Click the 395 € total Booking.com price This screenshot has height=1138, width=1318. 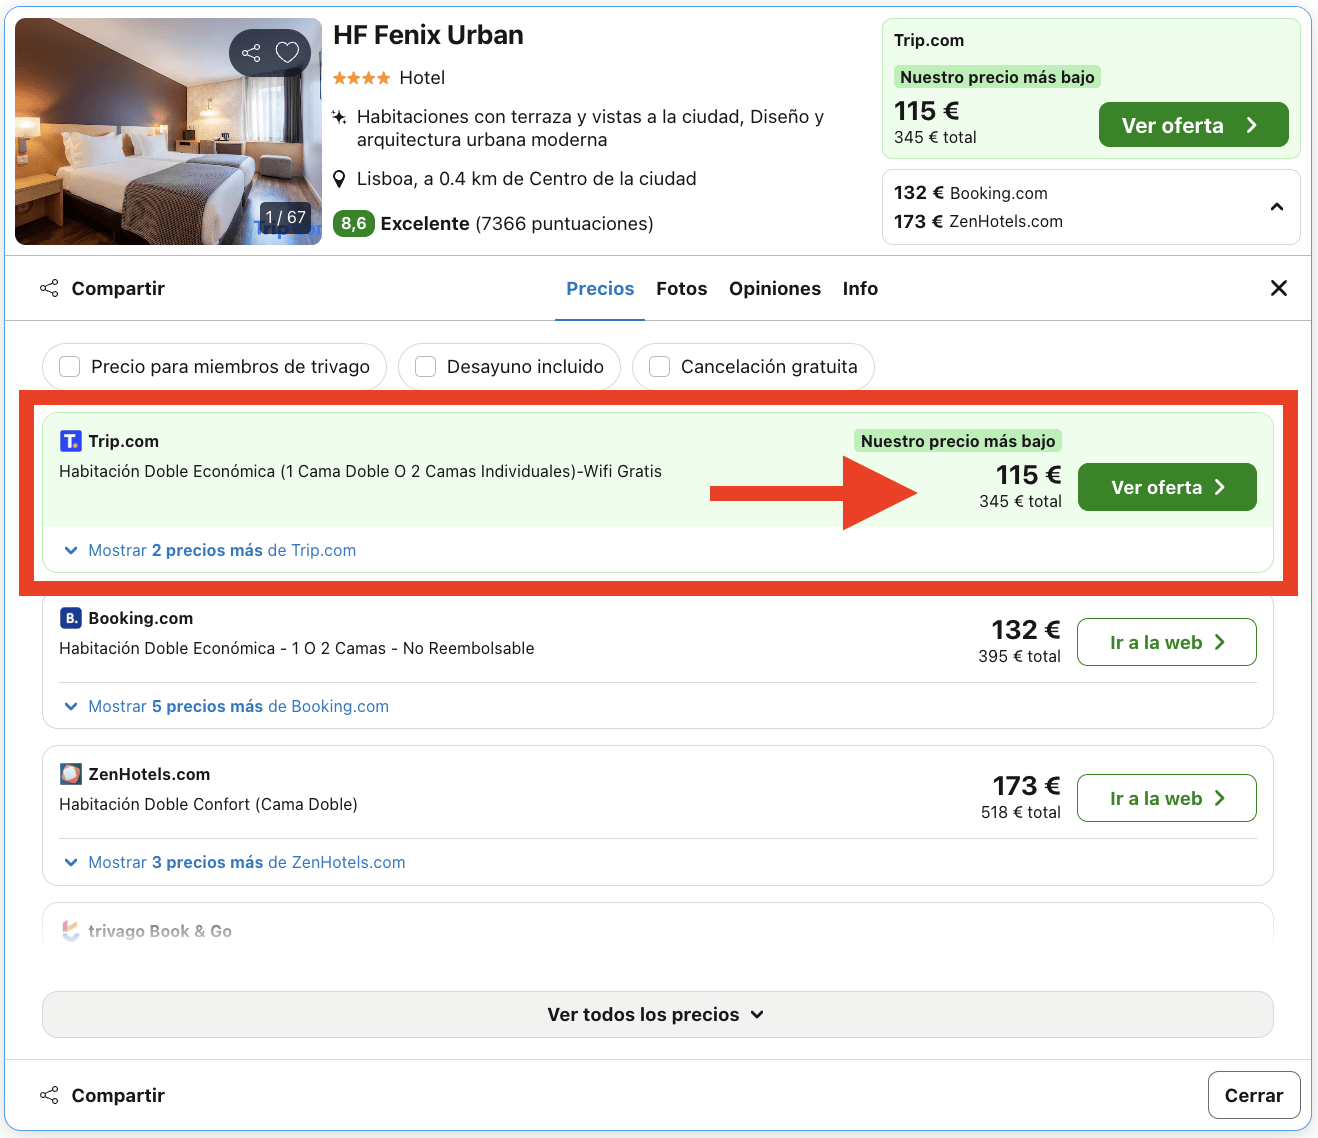coord(1019,656)
